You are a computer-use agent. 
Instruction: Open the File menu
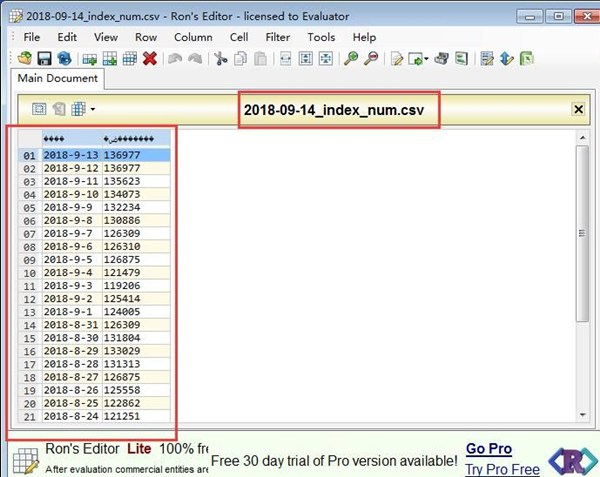tap(31, 37)
